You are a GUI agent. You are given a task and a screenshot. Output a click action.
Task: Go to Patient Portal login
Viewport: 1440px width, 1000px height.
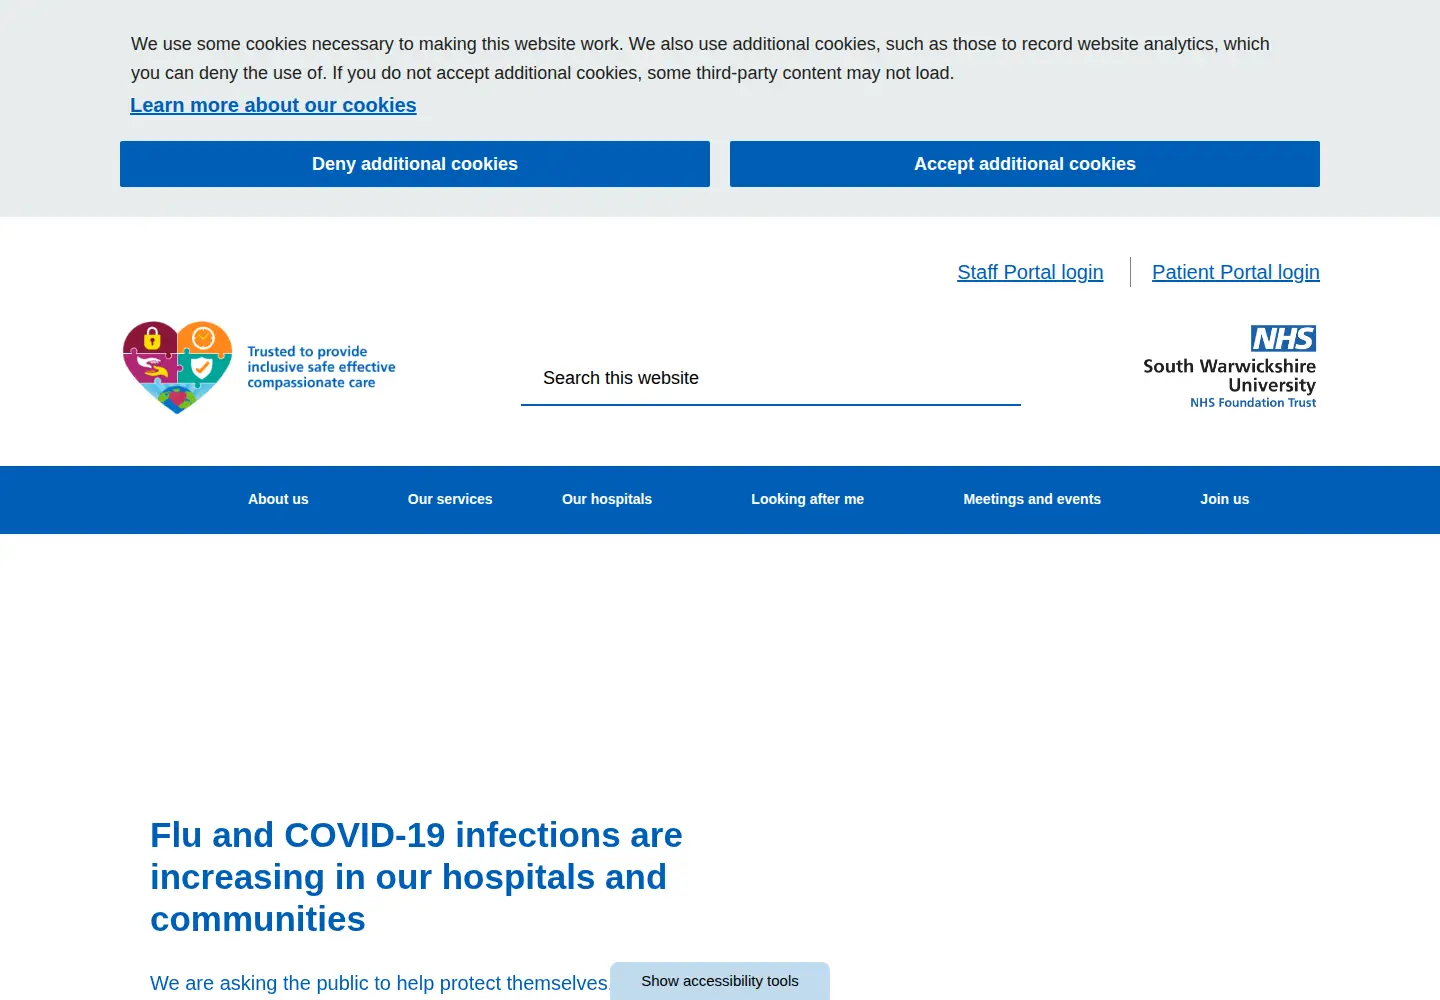[x=1236, y=272]
